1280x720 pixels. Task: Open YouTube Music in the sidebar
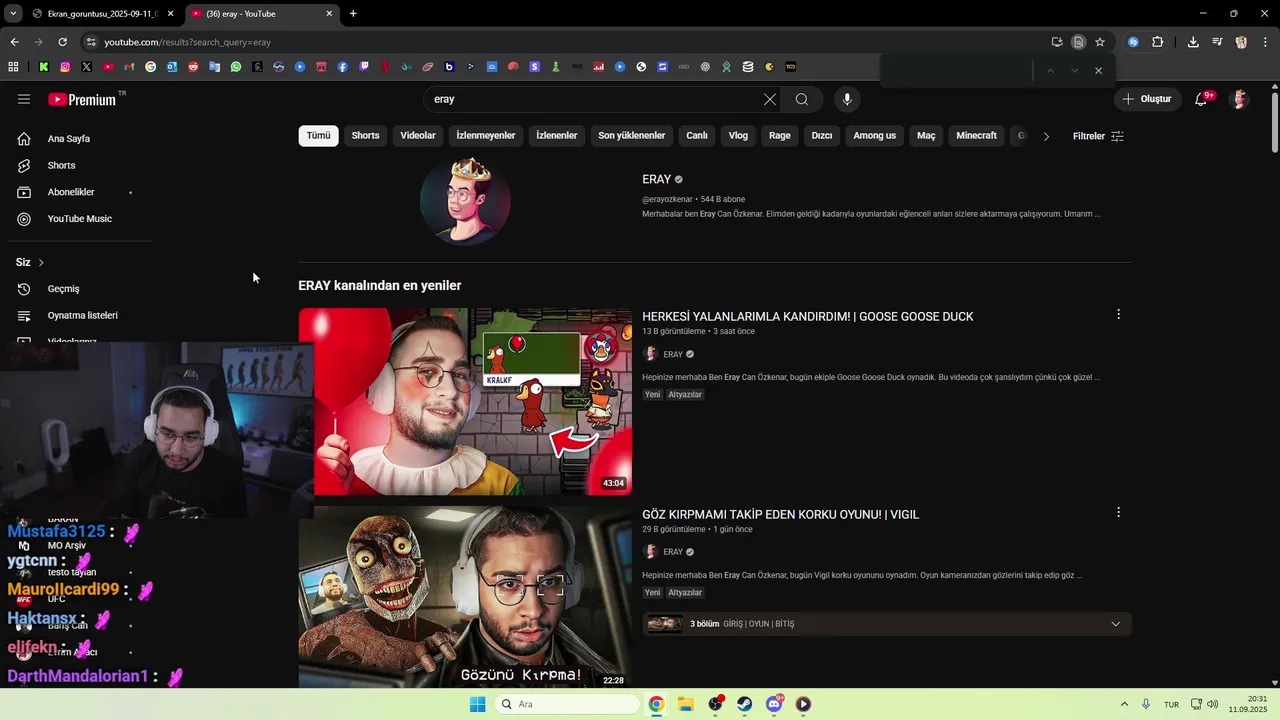[x=79, y=219]
